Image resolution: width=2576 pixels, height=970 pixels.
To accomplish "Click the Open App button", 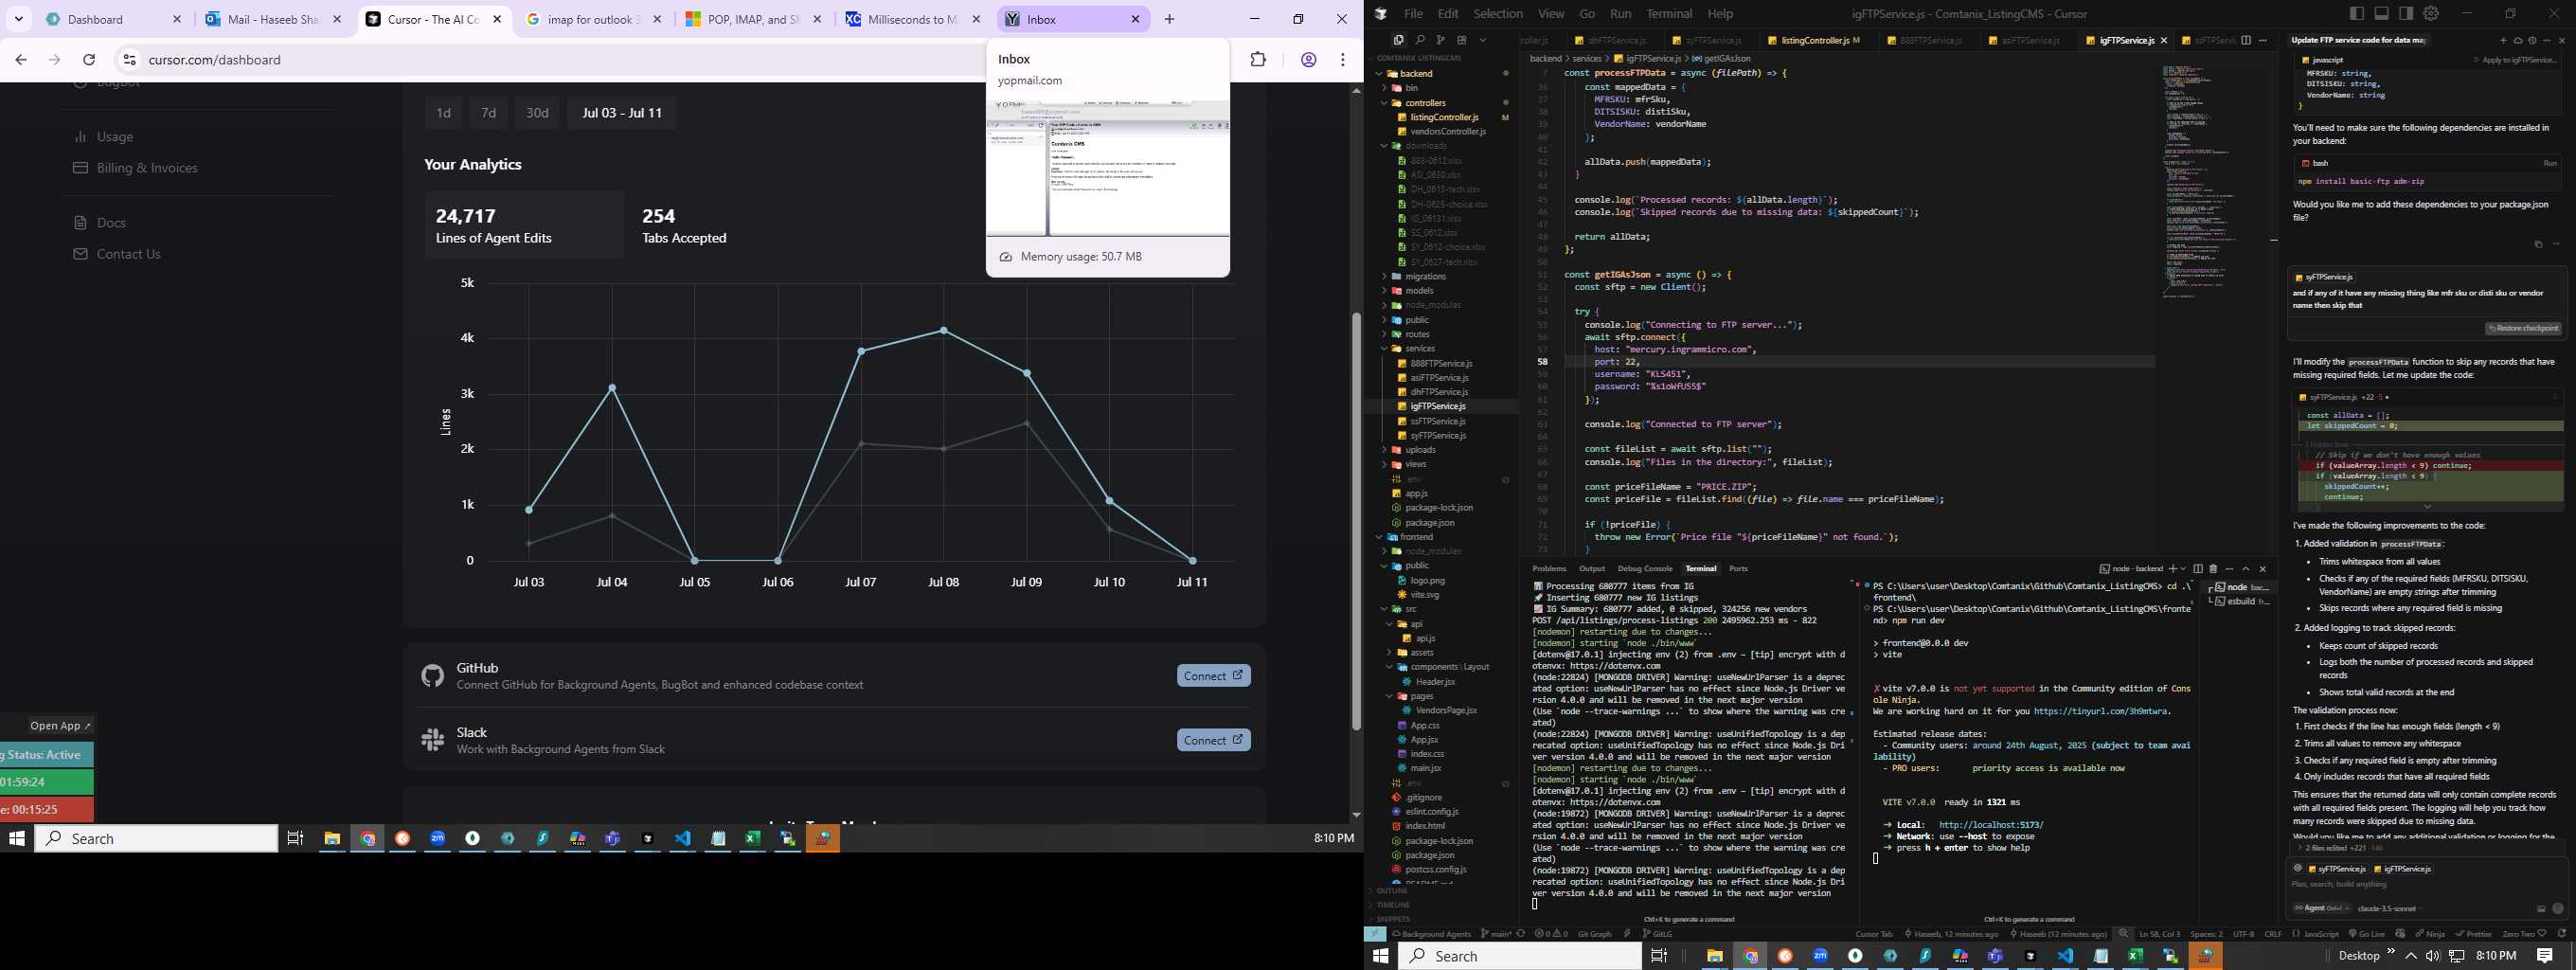I will (x=60, y=726).
